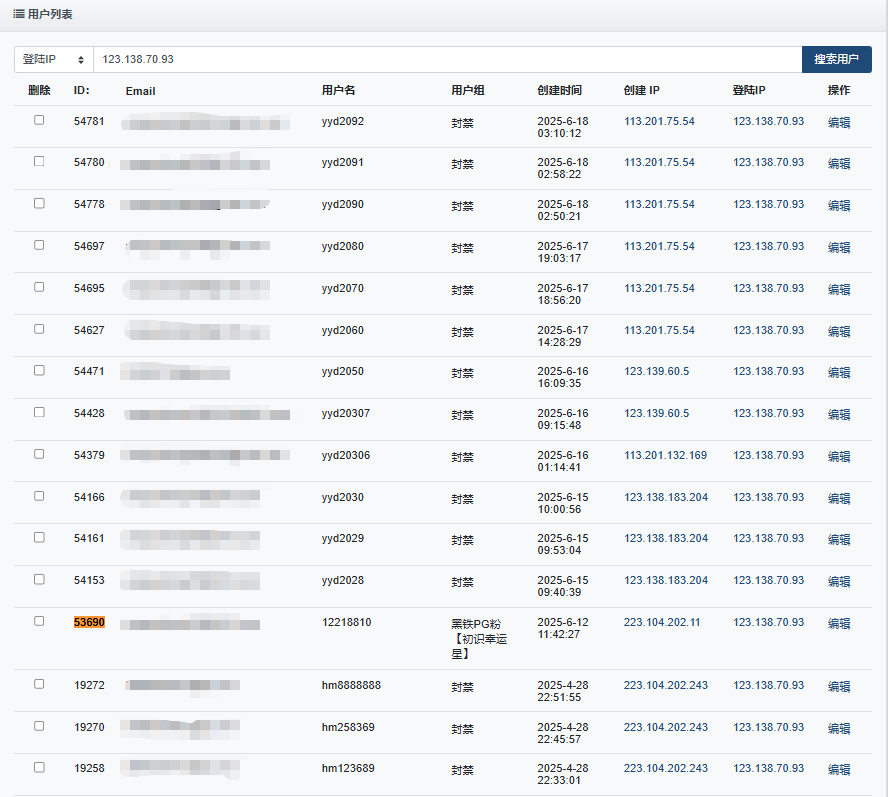Tick the checkbox for user ID 54781
The width and height of the screenshot is (888, 797).
pyautogui.click(x=39, y=120)
